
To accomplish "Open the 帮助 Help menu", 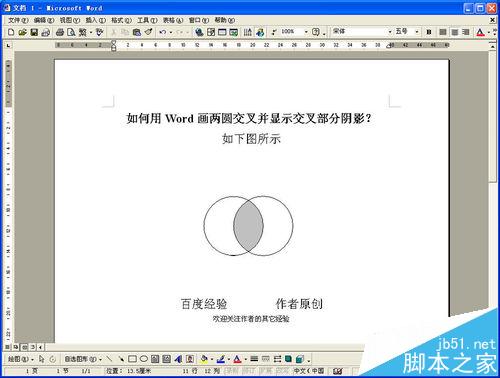I will 224,20.
